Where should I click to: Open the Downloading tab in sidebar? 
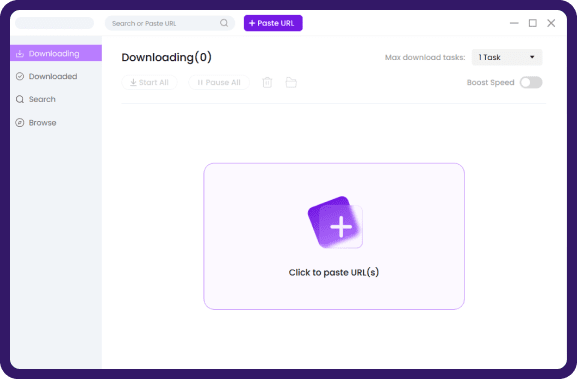pos(56,53)
